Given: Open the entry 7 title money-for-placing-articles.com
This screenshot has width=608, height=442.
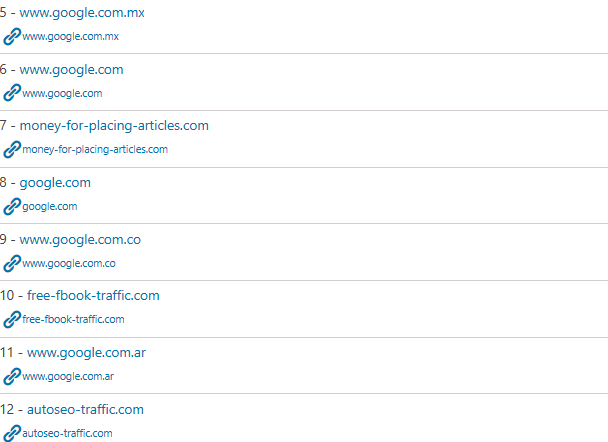Looking at the screenshot, I should [114, 126].
